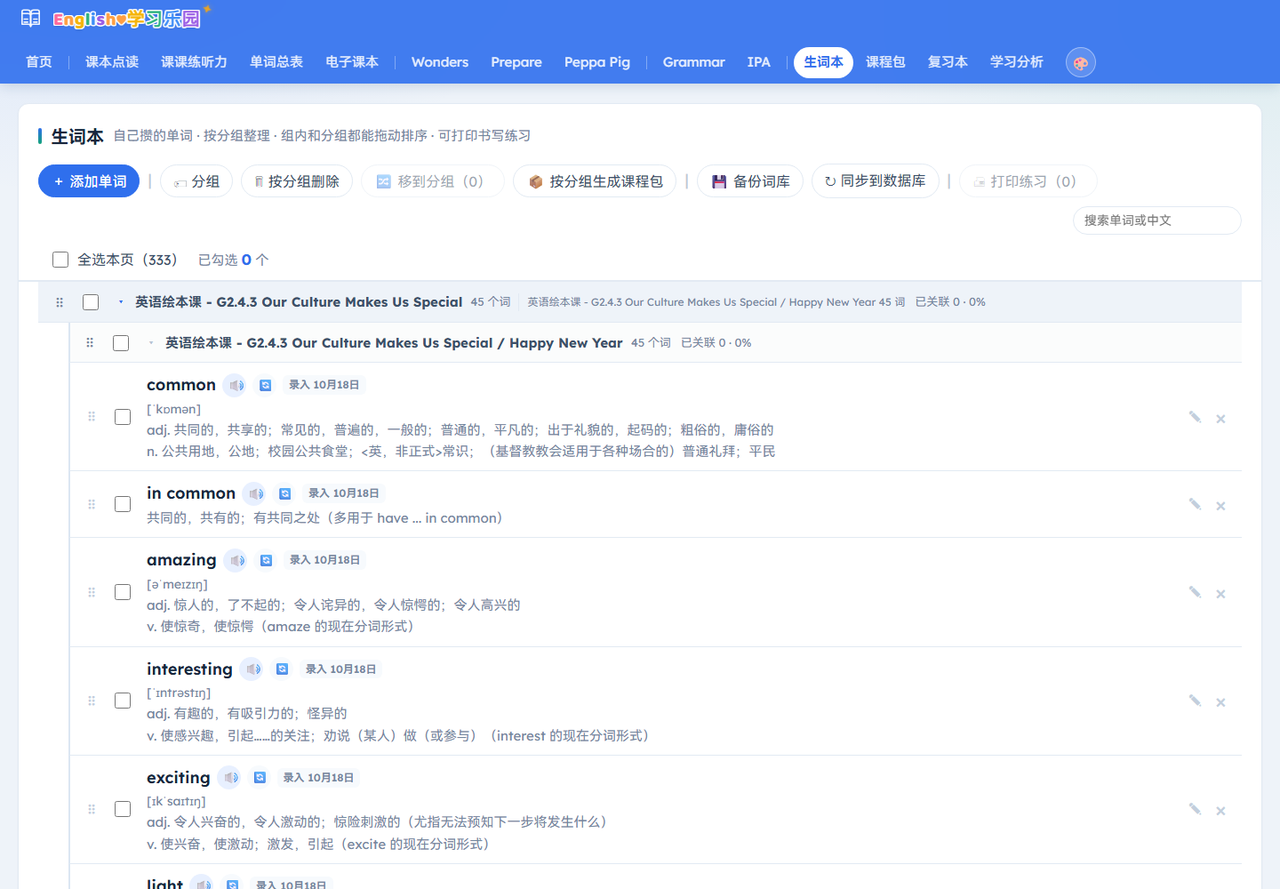The height and width of the screenshot is (889, 1280).
Task: Edit the 'in common' entry
Action: 1194,505
